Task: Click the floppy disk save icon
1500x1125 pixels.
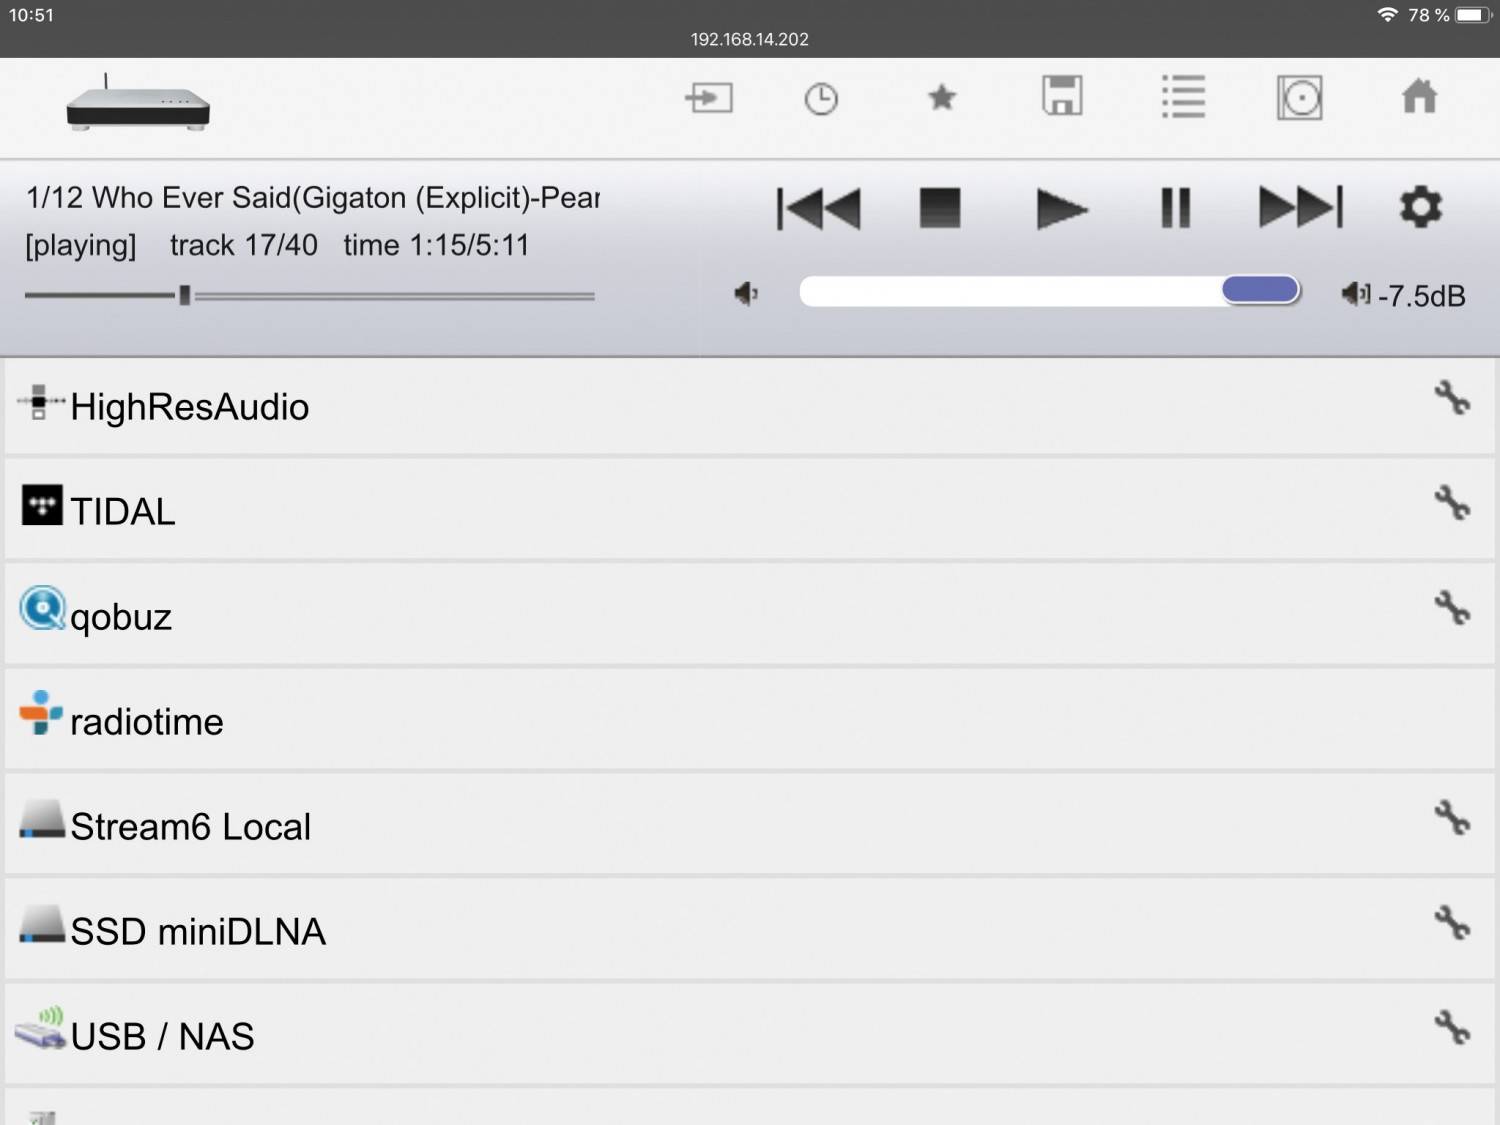Action: 1062,96
